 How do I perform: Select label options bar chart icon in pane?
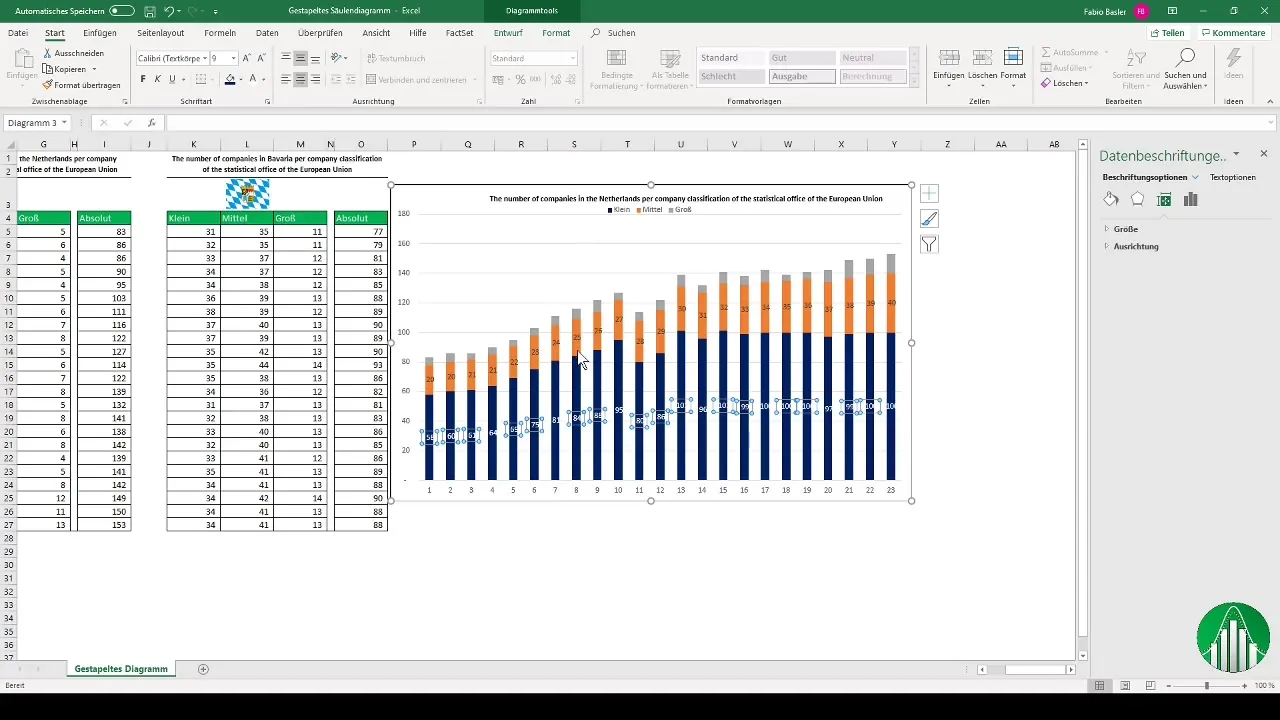tap(1190, 199)
